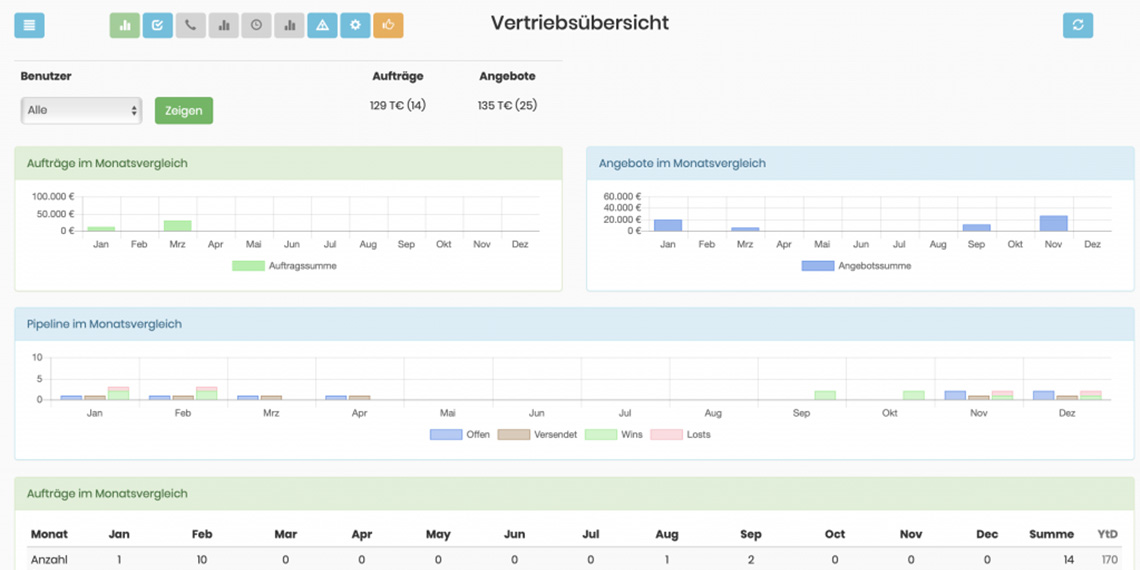Open the hamburger menu in top-left corner
The height and width of the screenshot is (570, 1140).
[29, 25]
